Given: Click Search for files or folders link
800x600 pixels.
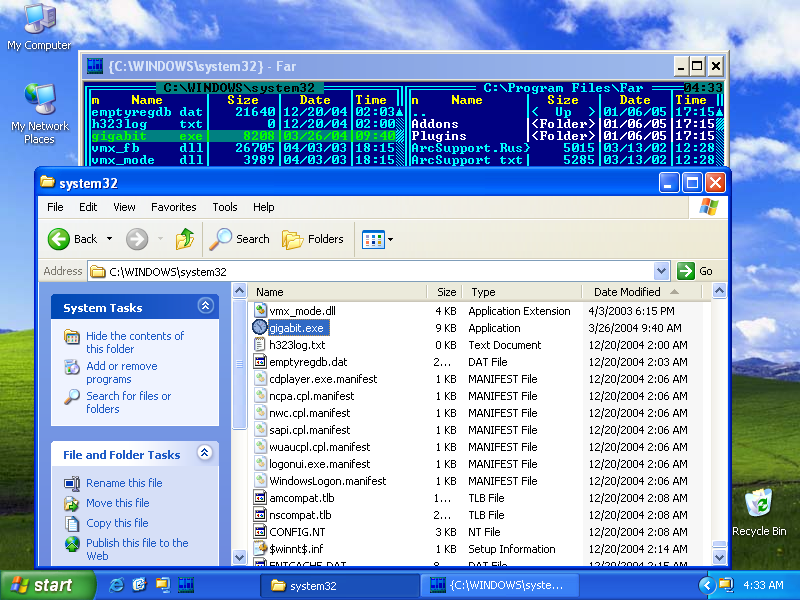Looking at the screenshot, I should click(x=128, y=402).
